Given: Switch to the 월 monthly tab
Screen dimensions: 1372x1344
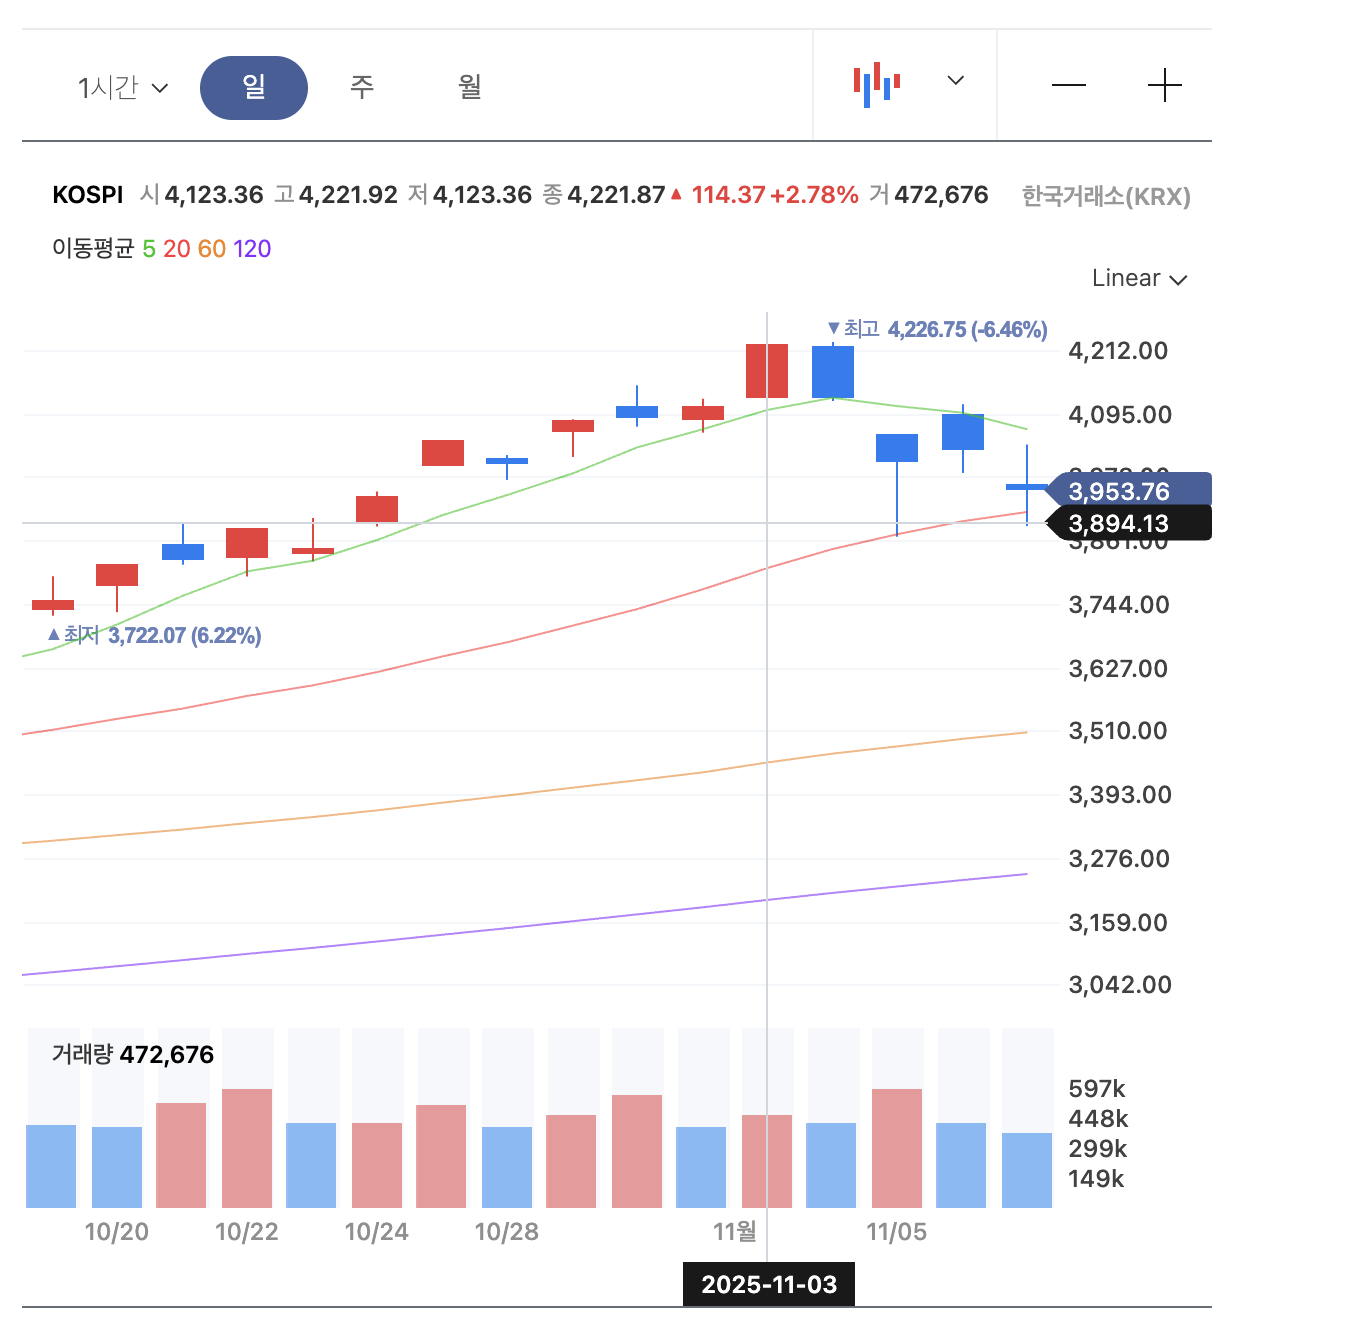Looking at the screenshot, I should (x=470, y=88).
